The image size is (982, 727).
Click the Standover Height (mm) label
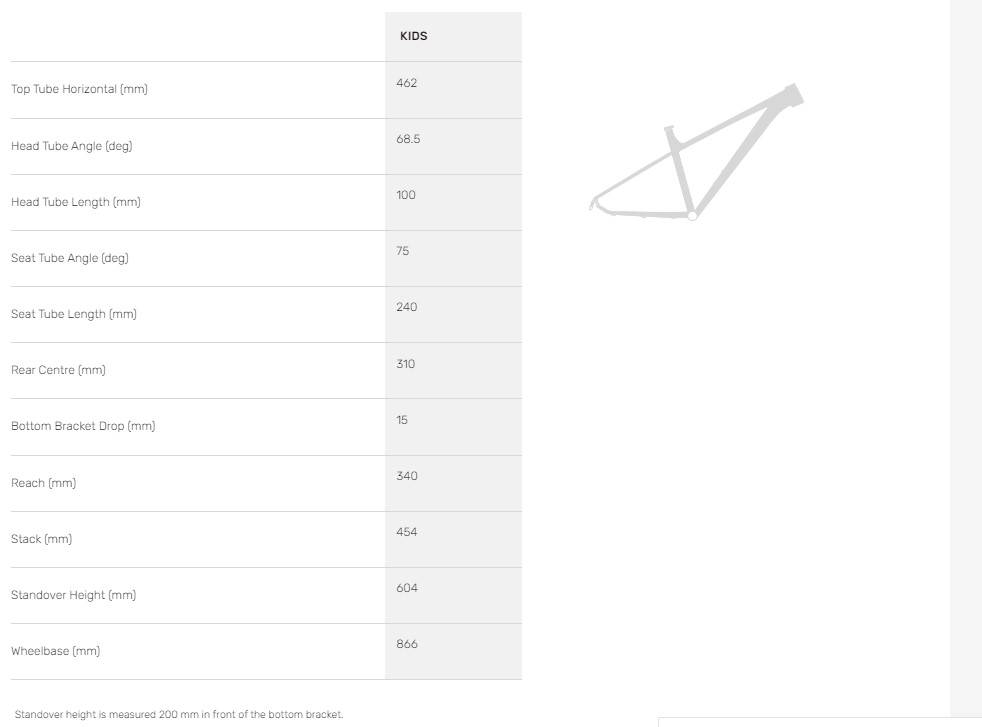(73, 595)
